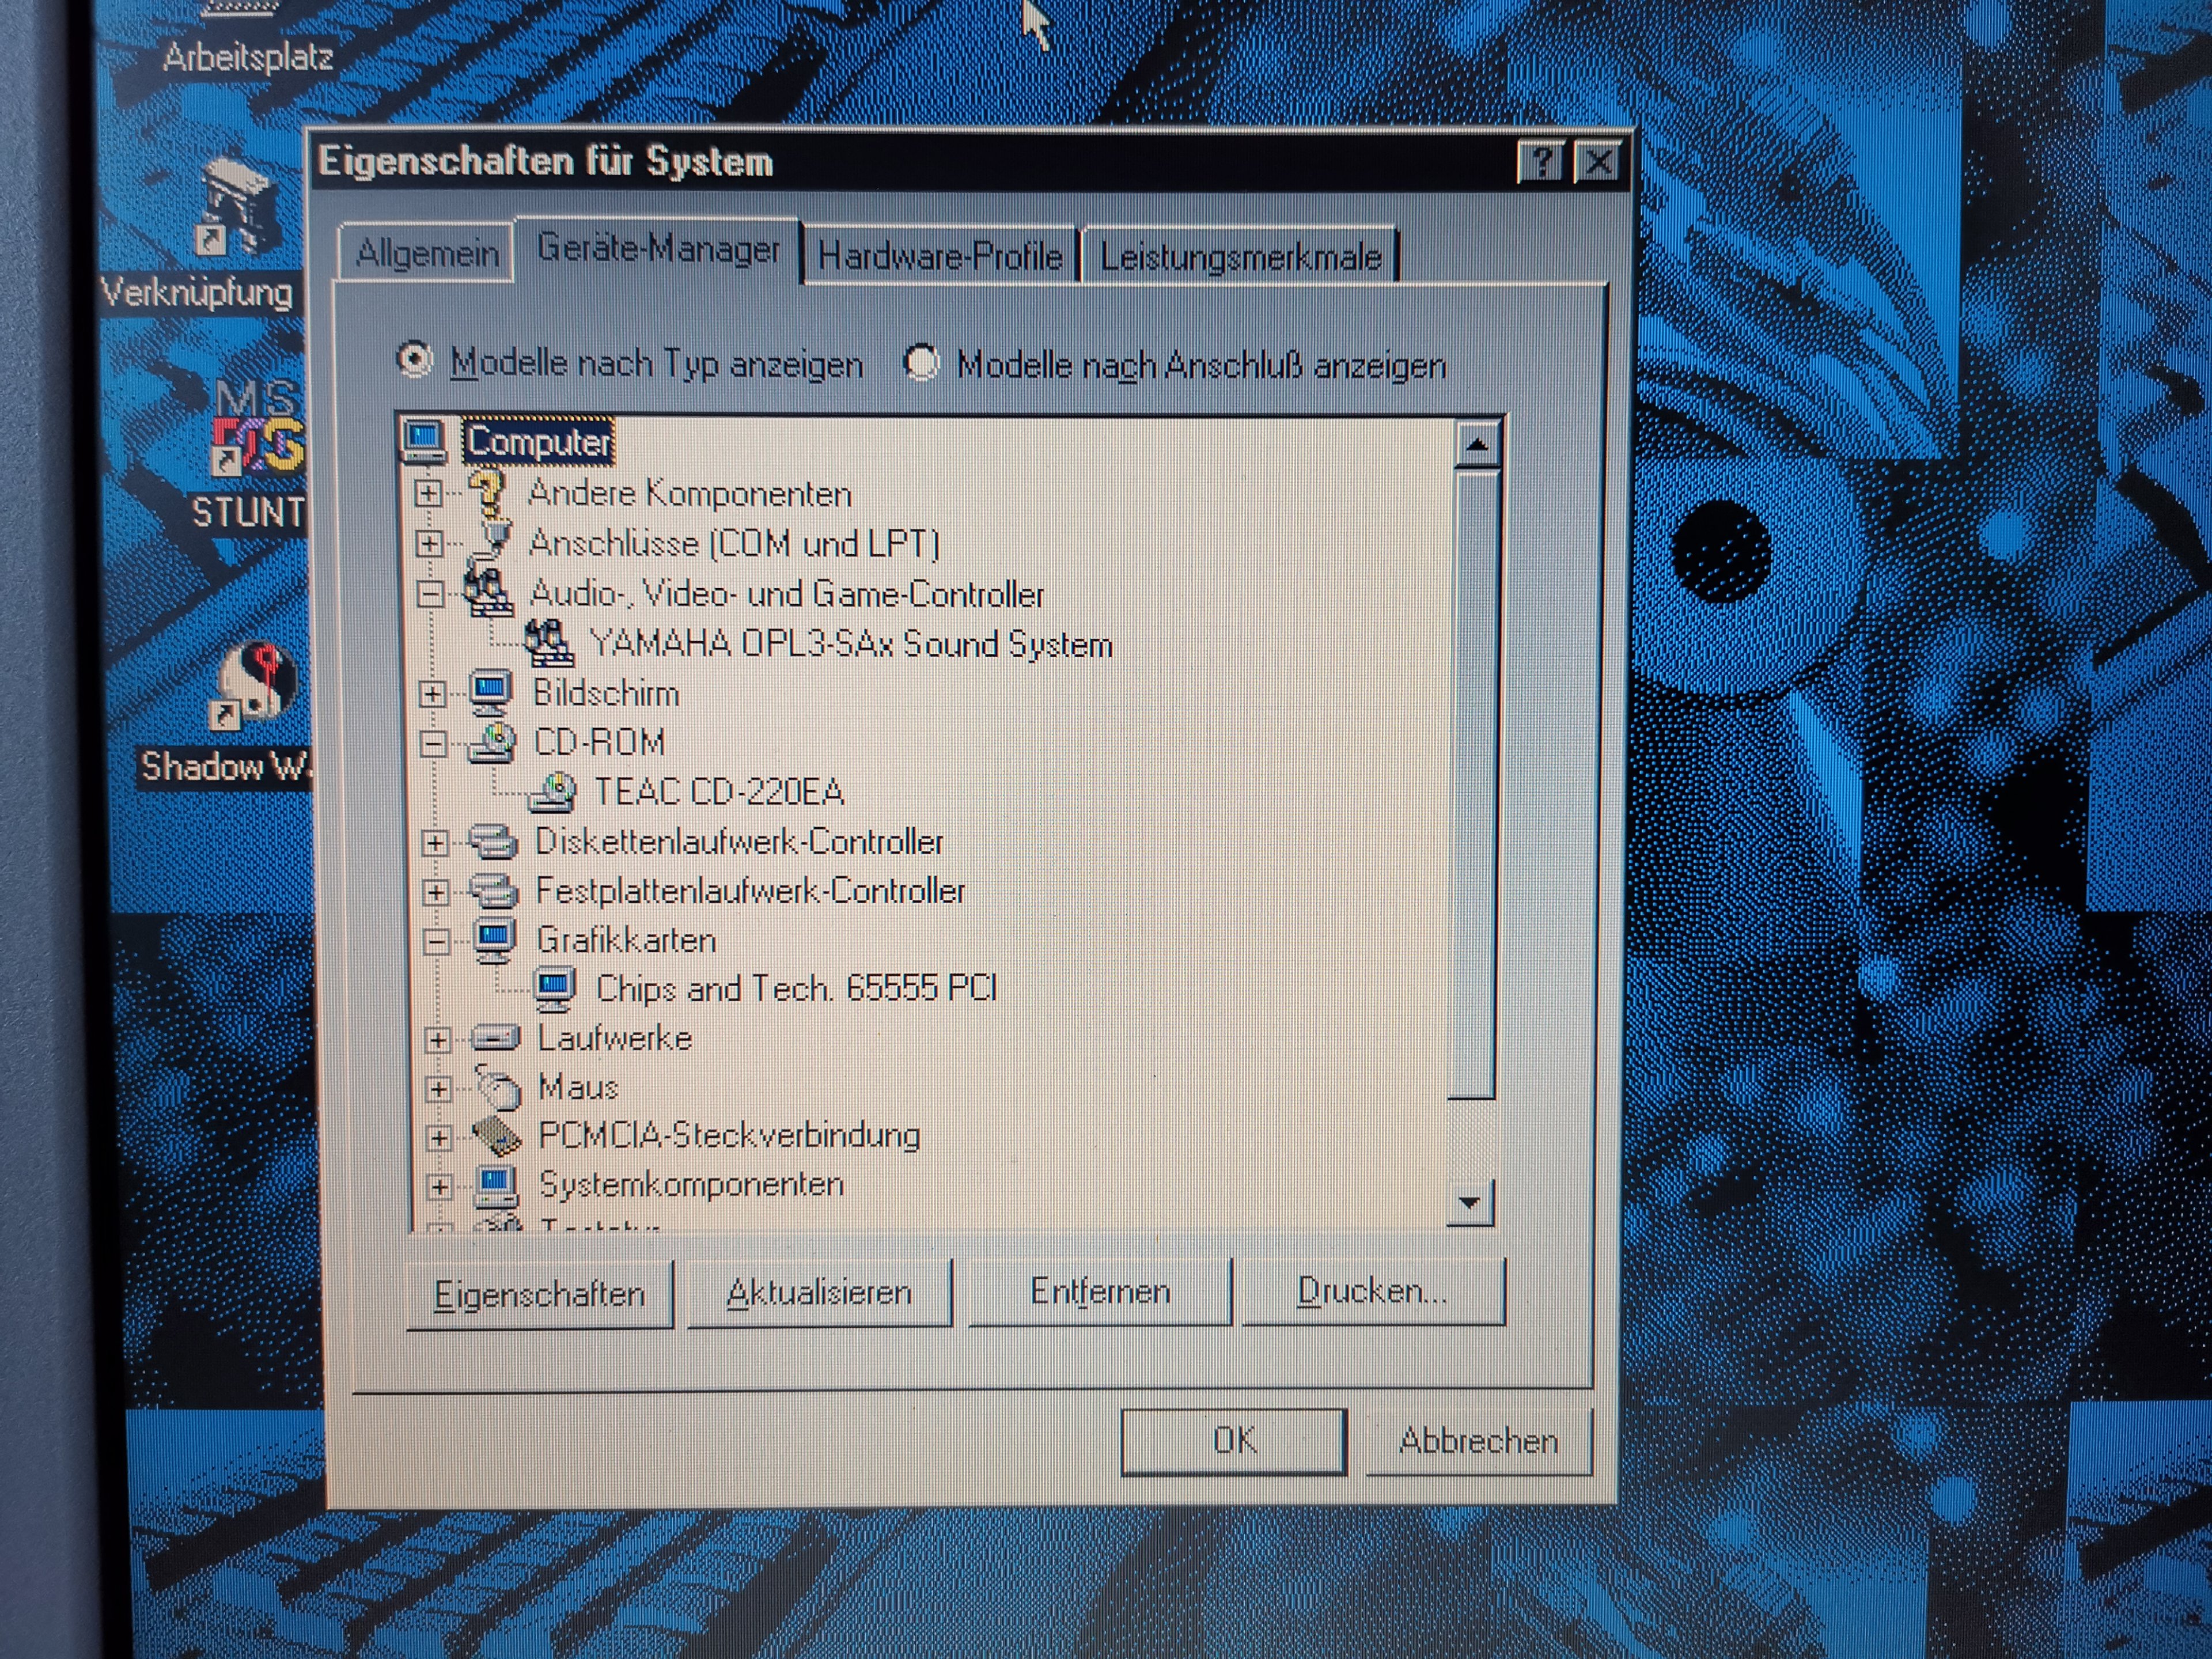This screenshot has height=1659, width=2212.
Task: Select Modelle nach Anschluß anzeigen radio button
Action: coord(921,362)
